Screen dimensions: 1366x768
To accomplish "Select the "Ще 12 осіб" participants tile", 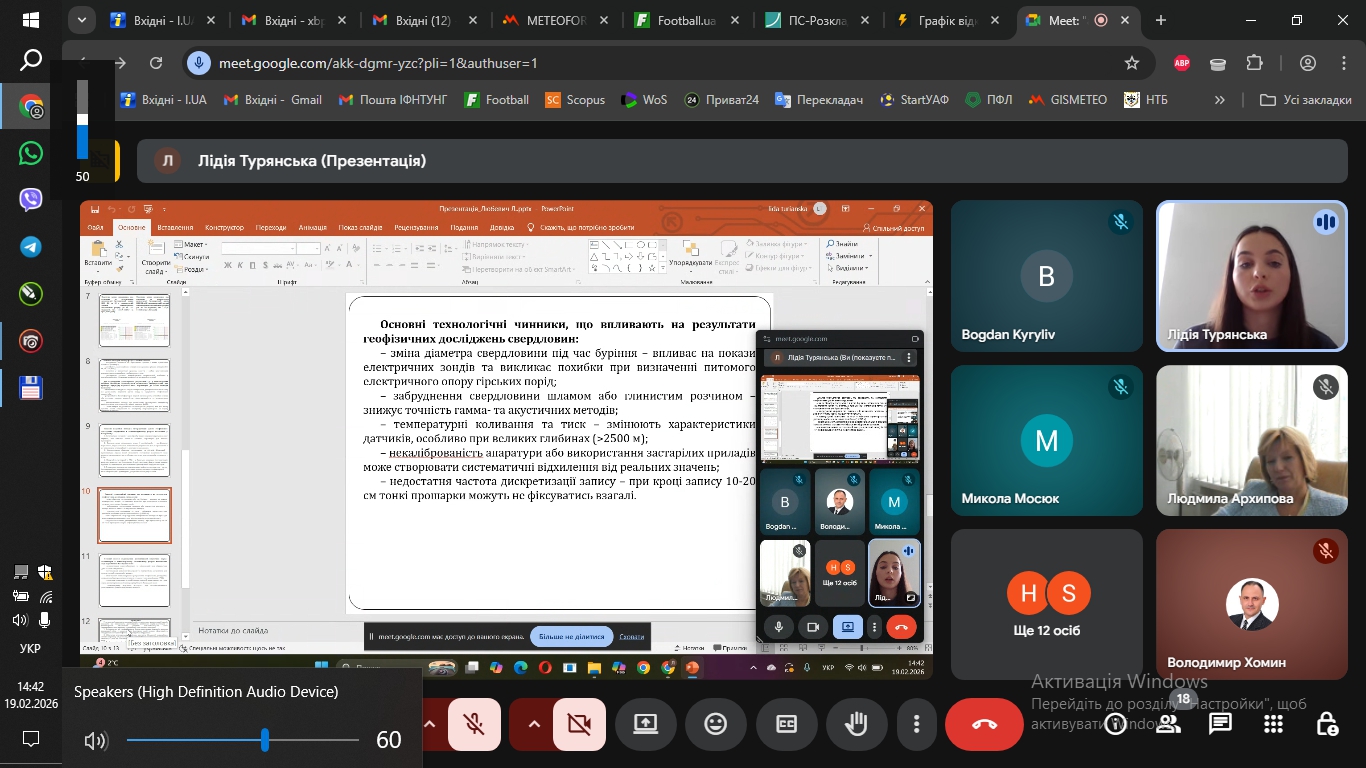I will click(1047, 604).
